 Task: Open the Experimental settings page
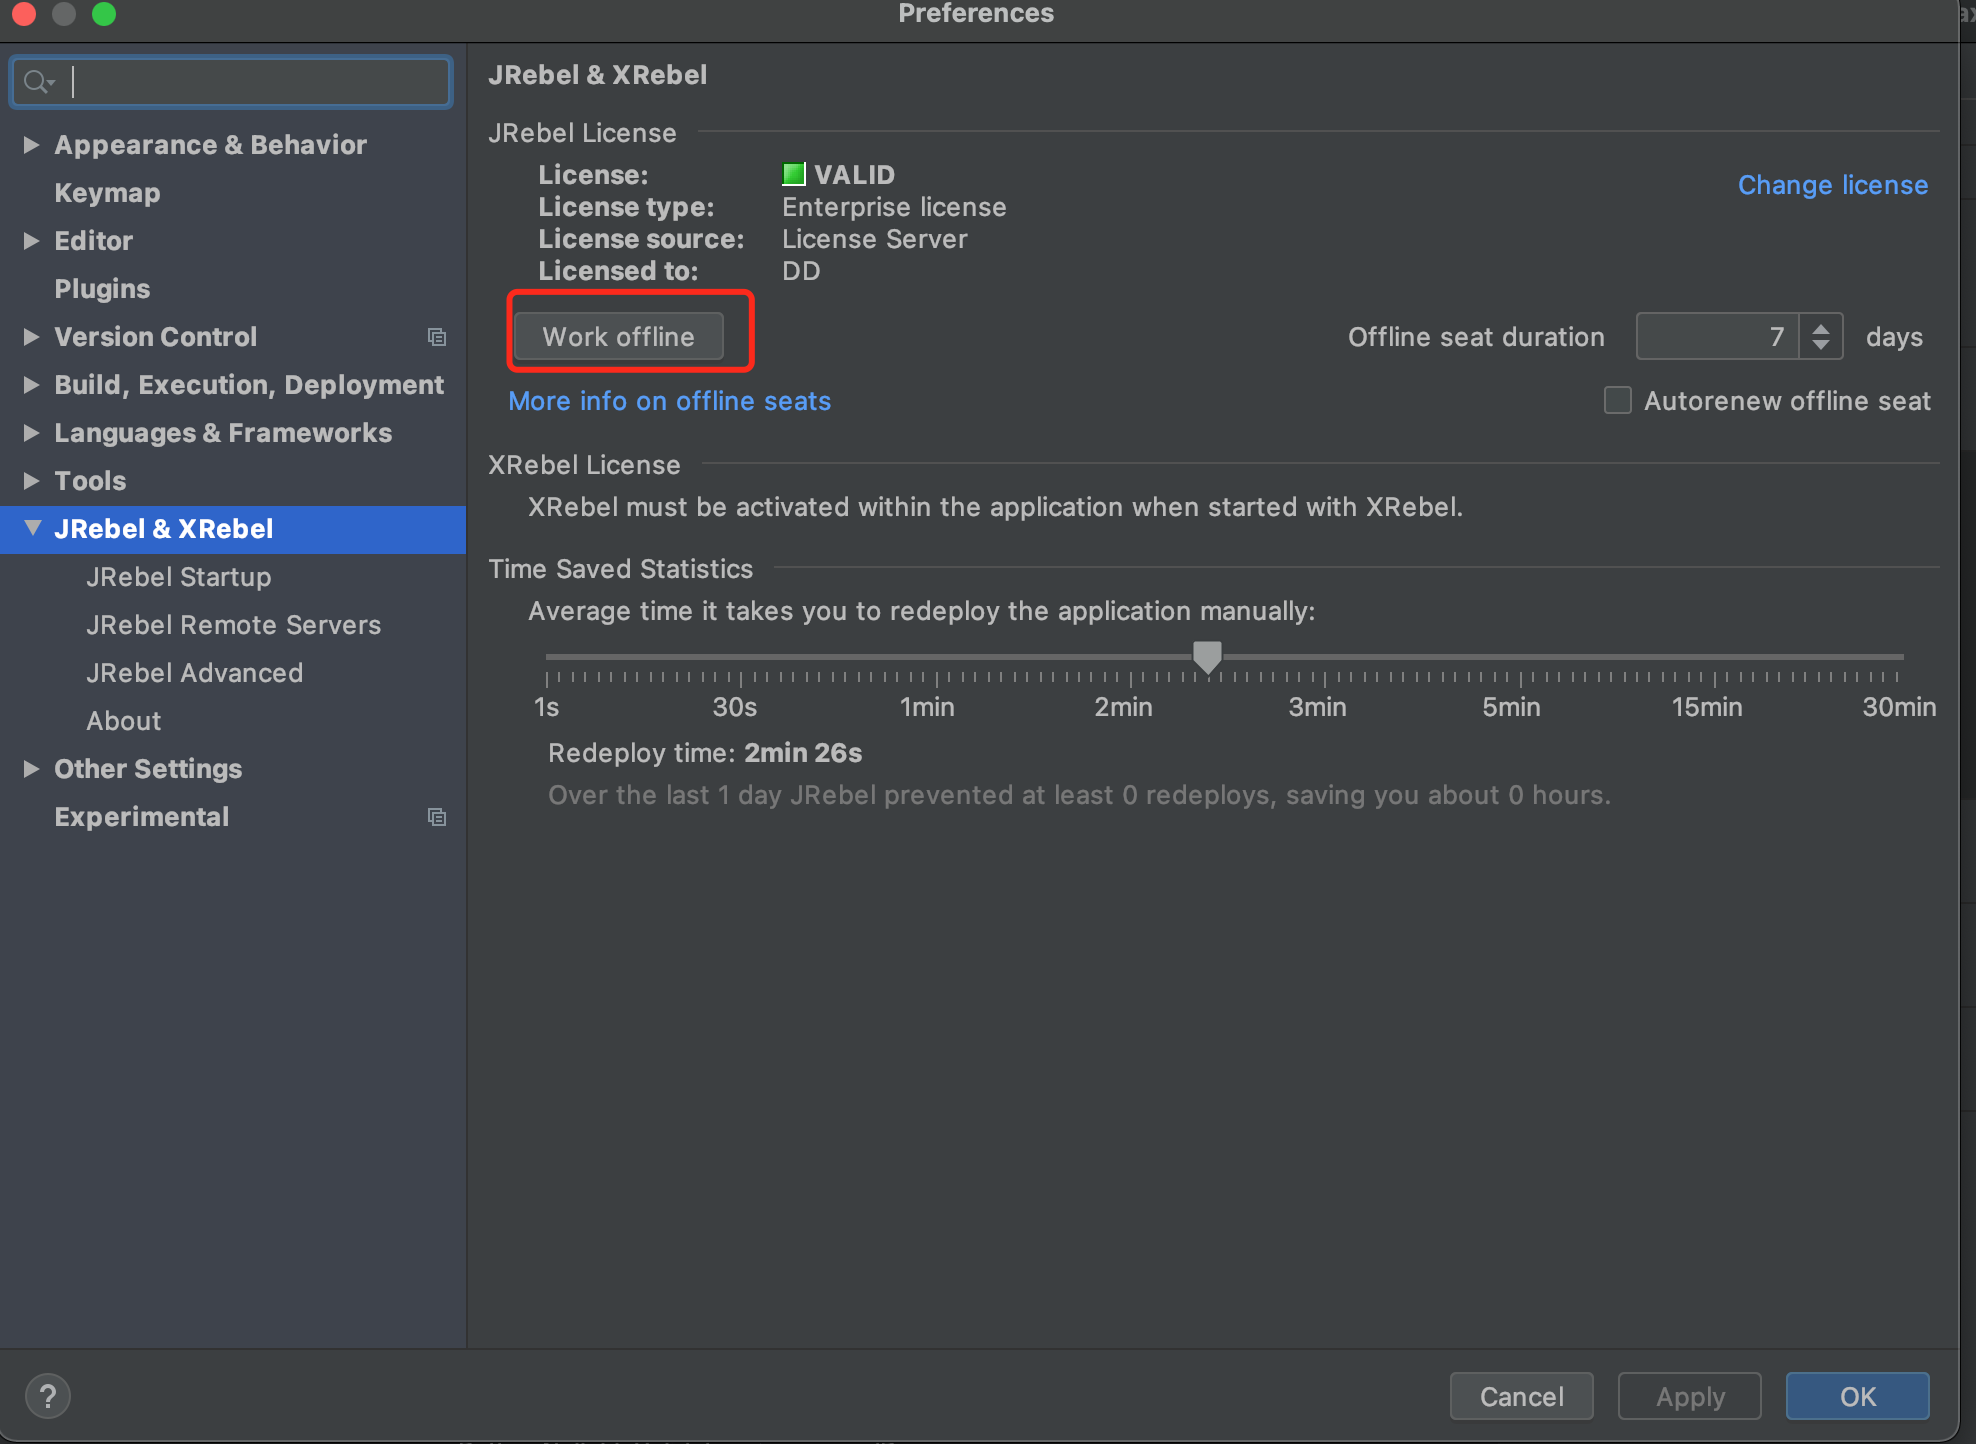[x=142, y=817]
